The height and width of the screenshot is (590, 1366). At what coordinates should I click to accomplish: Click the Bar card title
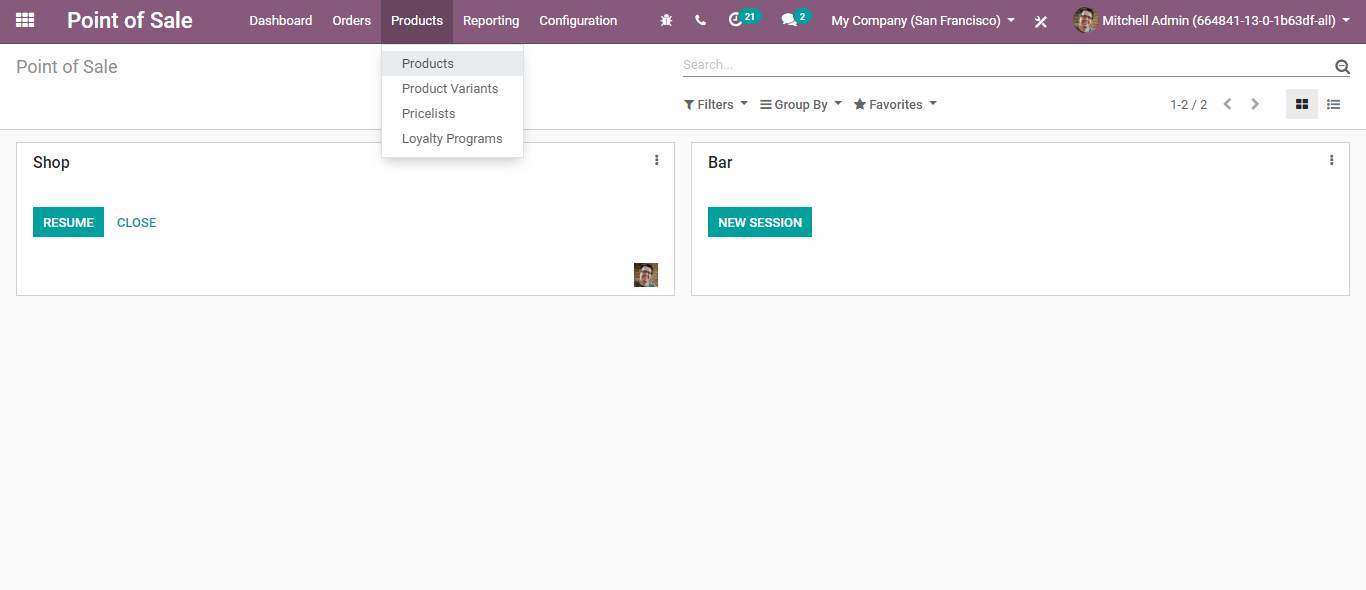(x=720, y=162)
